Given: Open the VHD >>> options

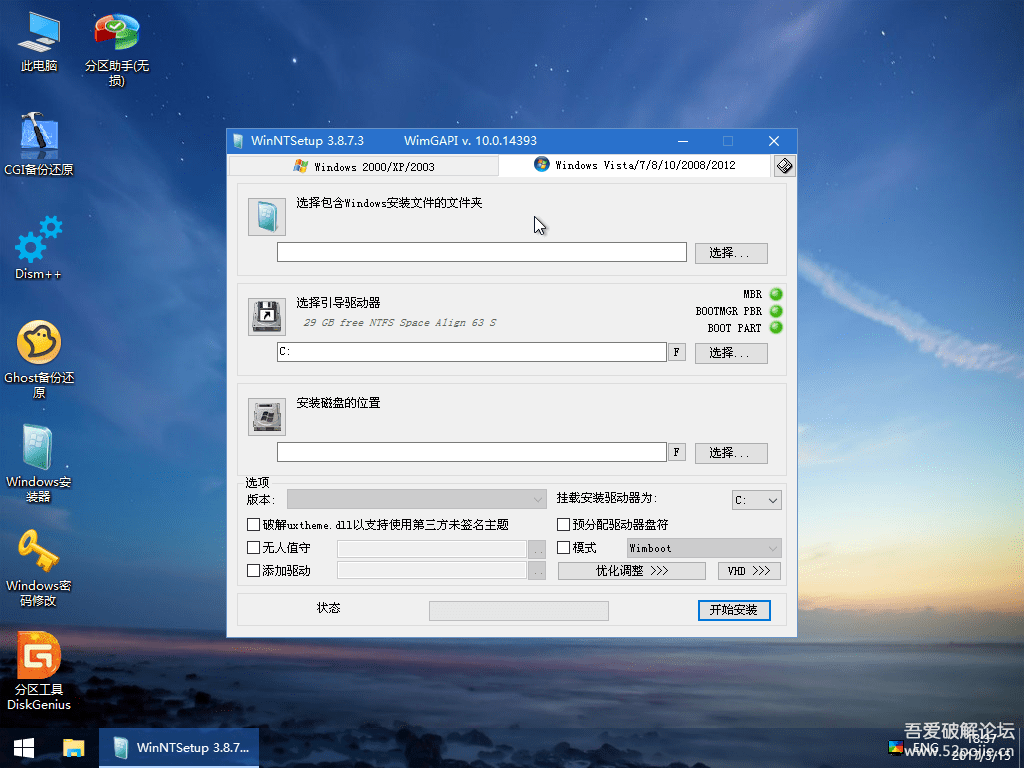Looking at the screenshot, I should (749, 571).
